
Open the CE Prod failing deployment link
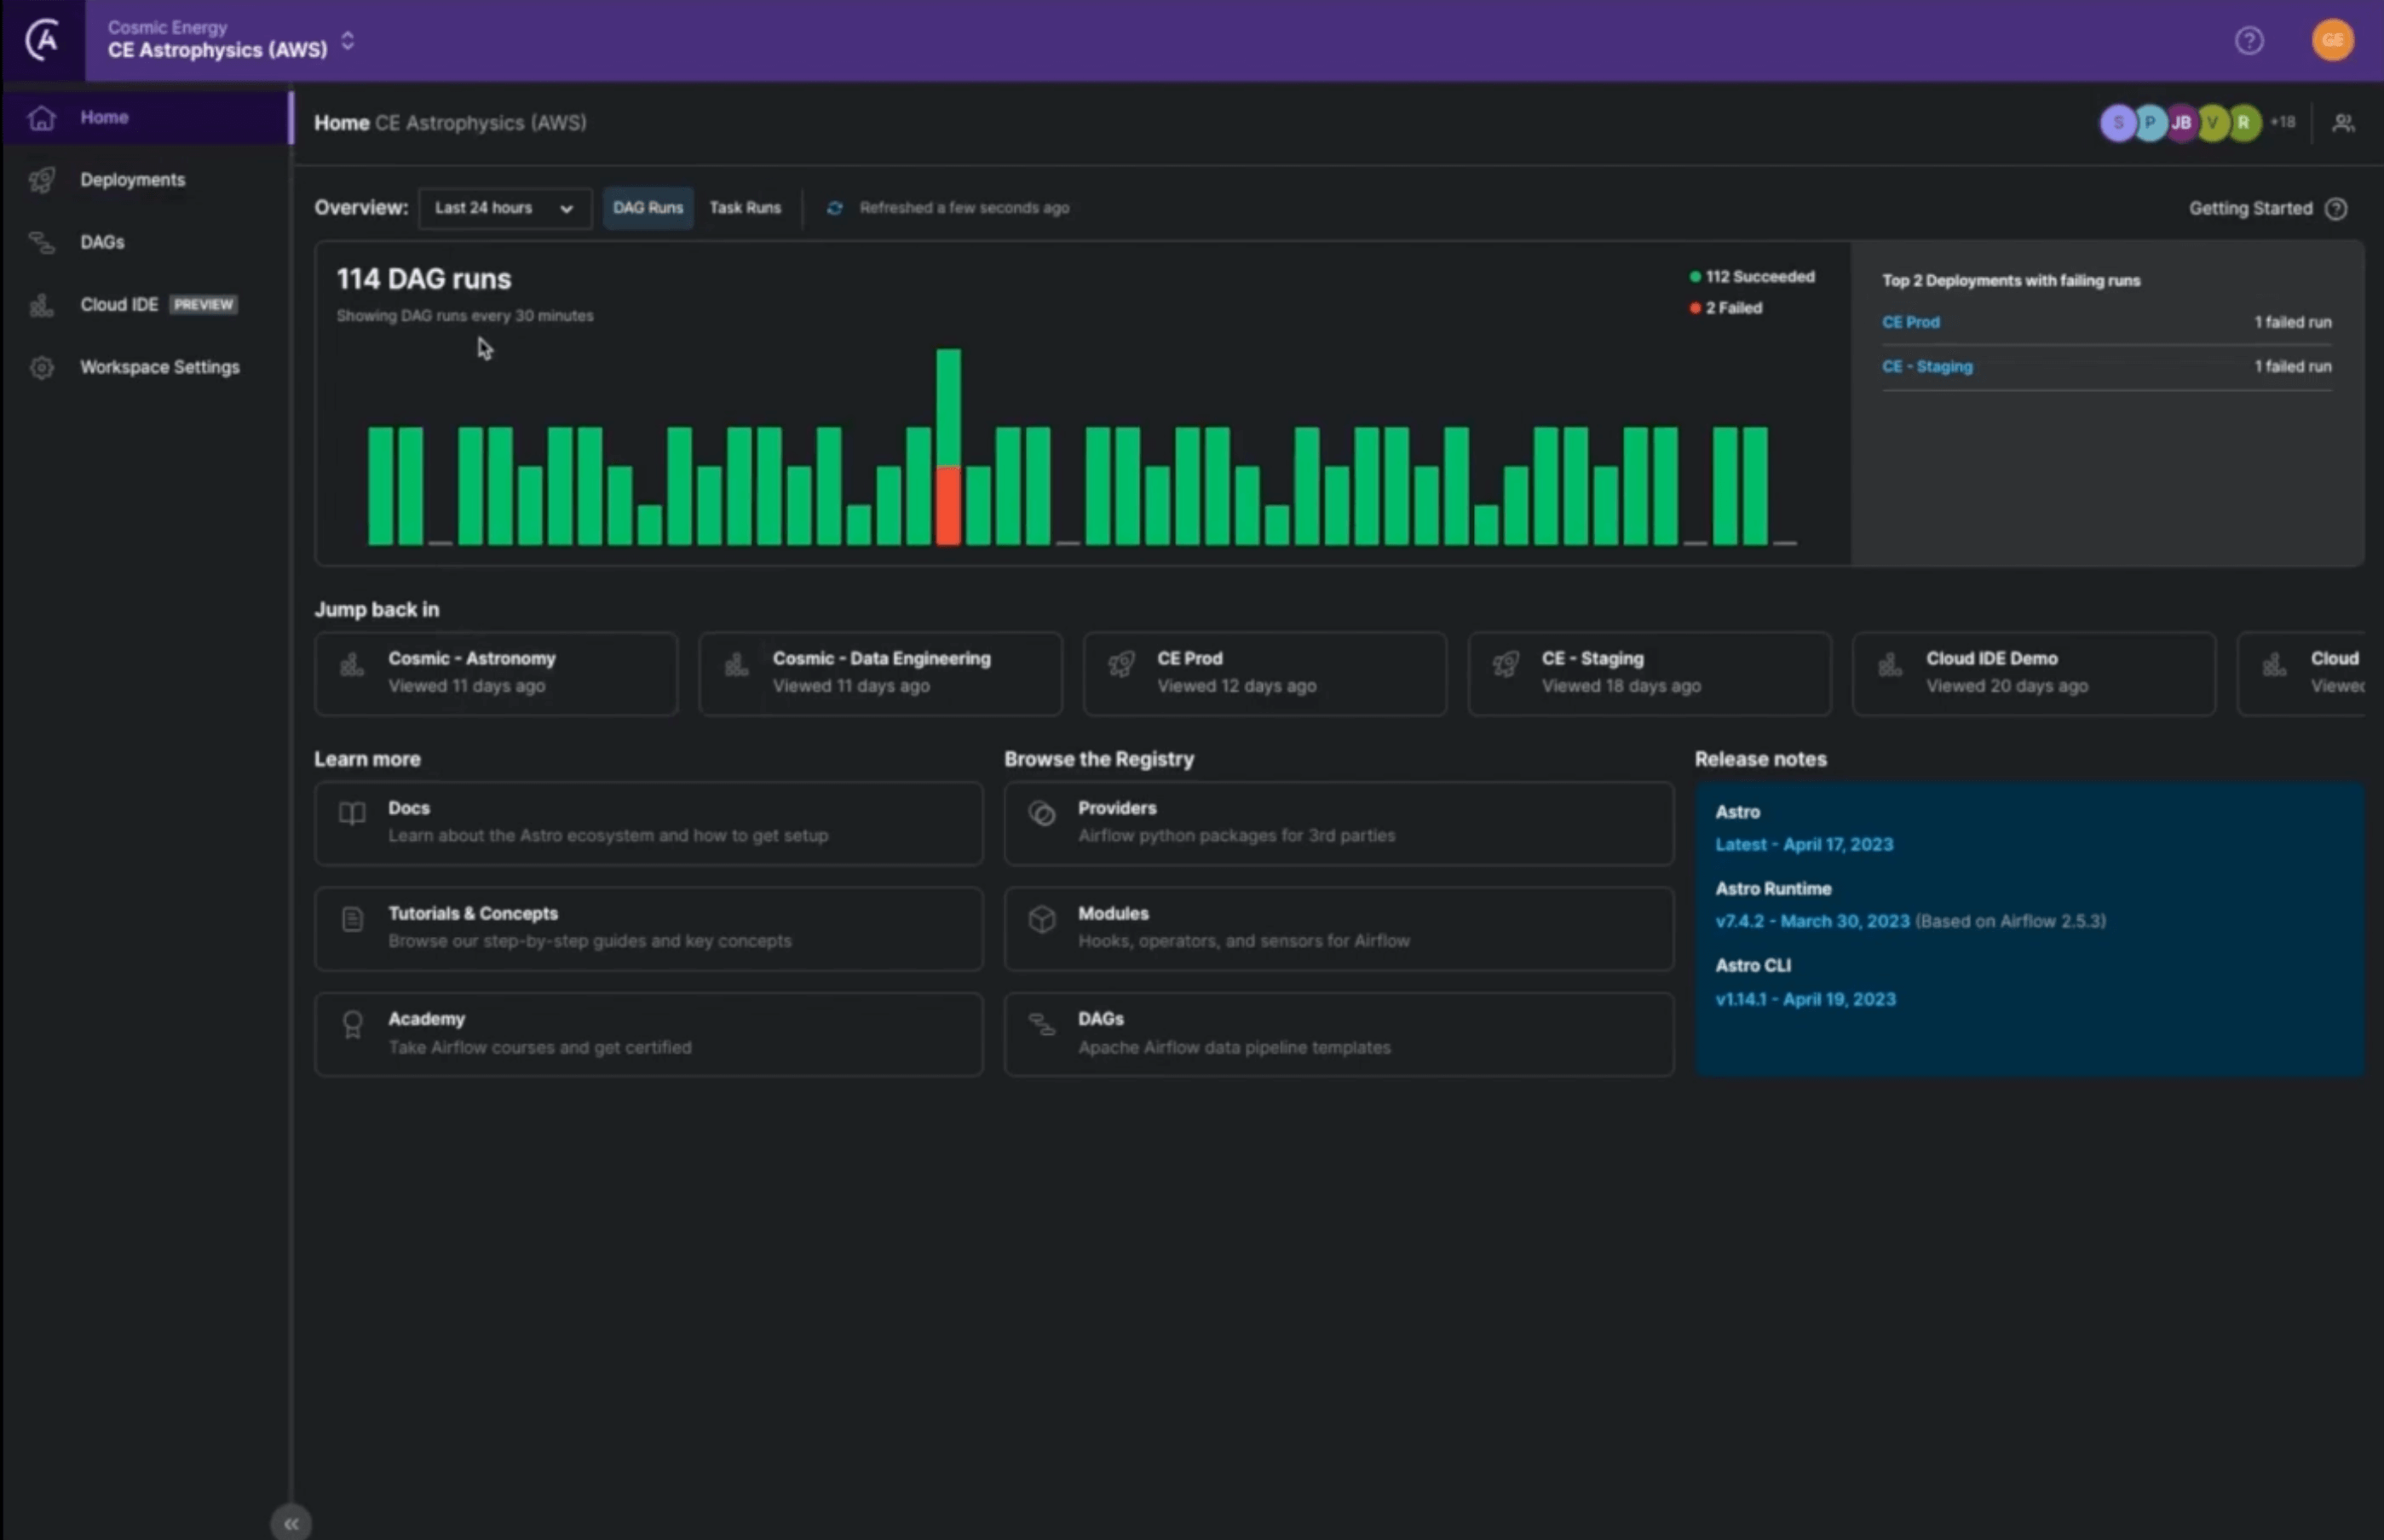tap(1910, 322)
